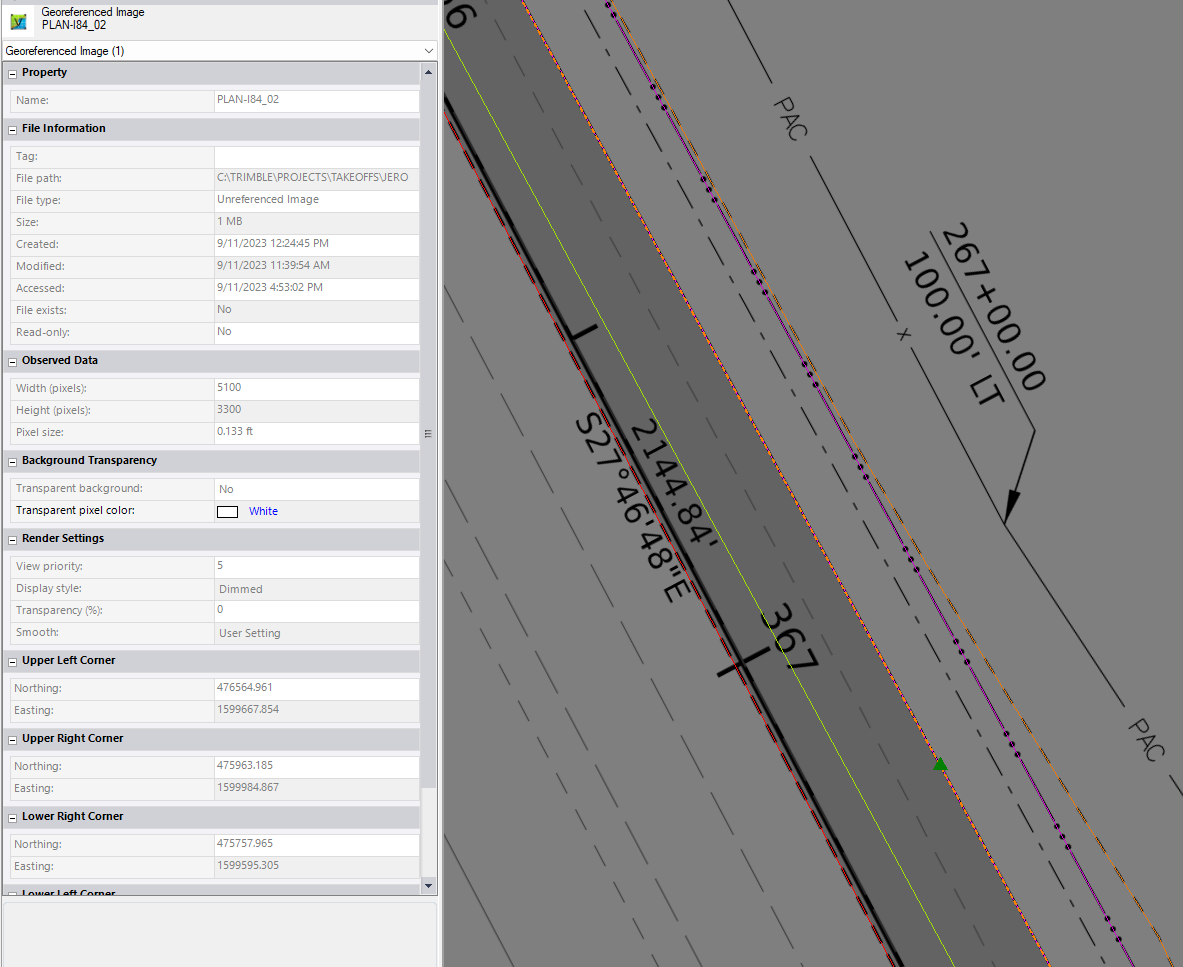1183x967 pixels.
Task: Select the Modified date 9/11/2023 11:39:54 AM
Action: (317, 266)
